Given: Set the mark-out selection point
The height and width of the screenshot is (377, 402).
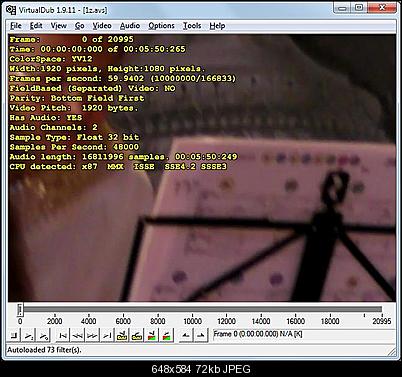Looking at the screenshot, I should tap(201, 335).
